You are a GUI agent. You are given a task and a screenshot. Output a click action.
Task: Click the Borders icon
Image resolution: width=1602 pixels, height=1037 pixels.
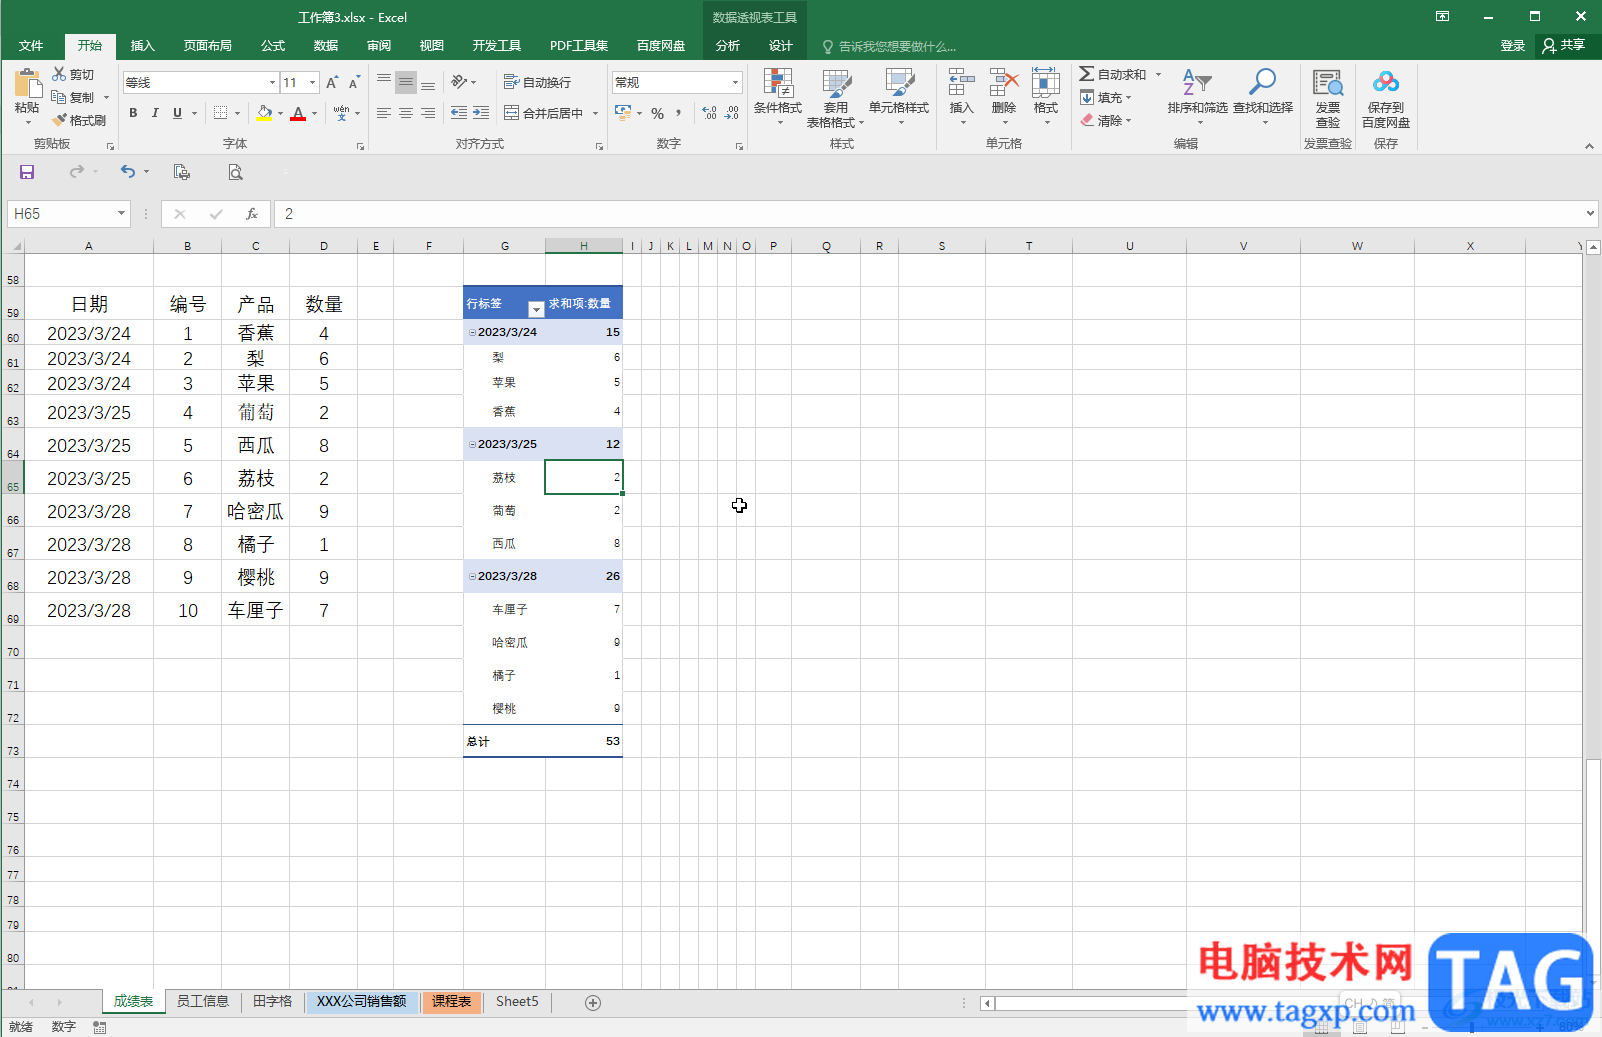point(220,113)
